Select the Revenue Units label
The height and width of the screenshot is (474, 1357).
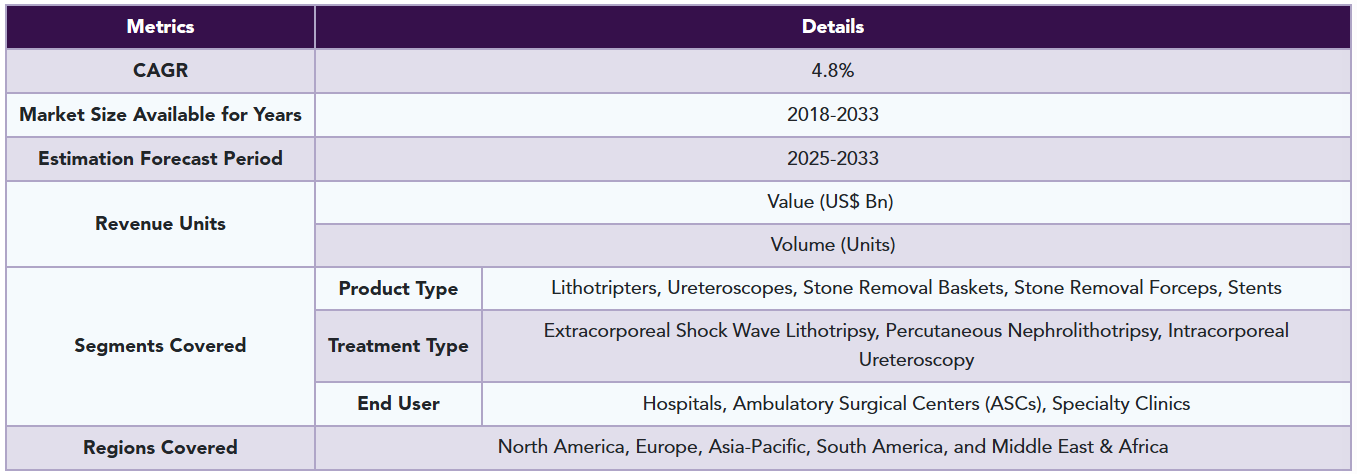coord(160,224)
